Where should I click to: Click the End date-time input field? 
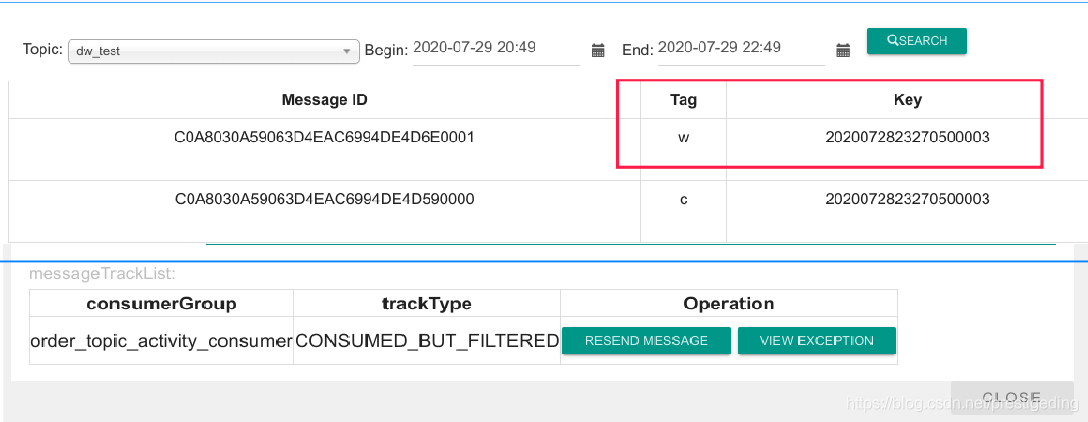740,48
